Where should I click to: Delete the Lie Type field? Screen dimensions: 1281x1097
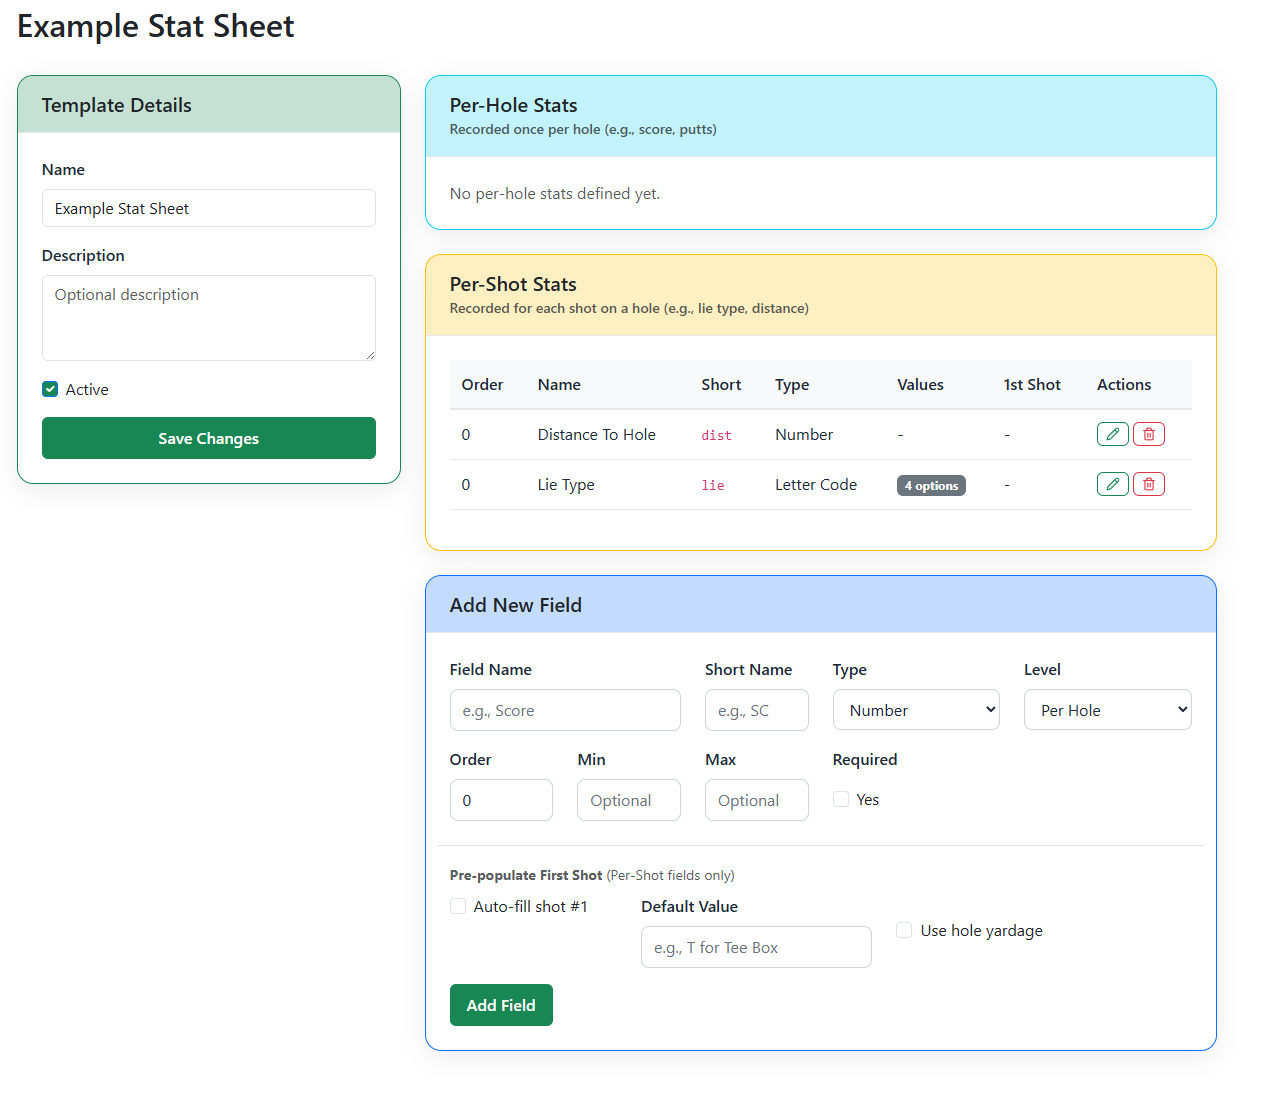1148,484
